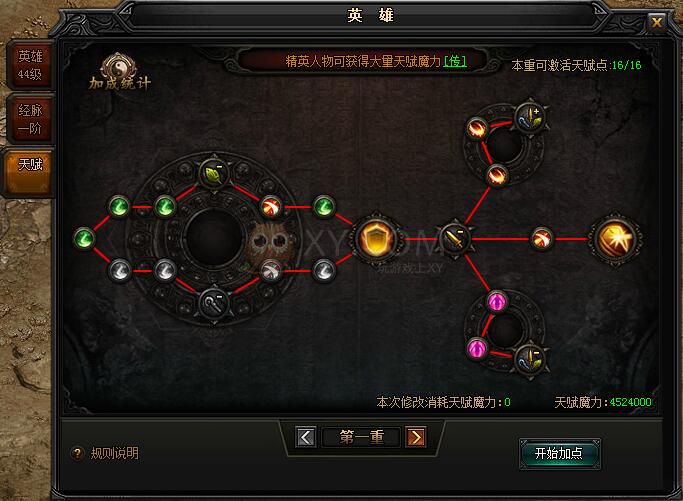Click the large golden burst talent at far right
Screen dimensions: 683x501
pos(615,239)
